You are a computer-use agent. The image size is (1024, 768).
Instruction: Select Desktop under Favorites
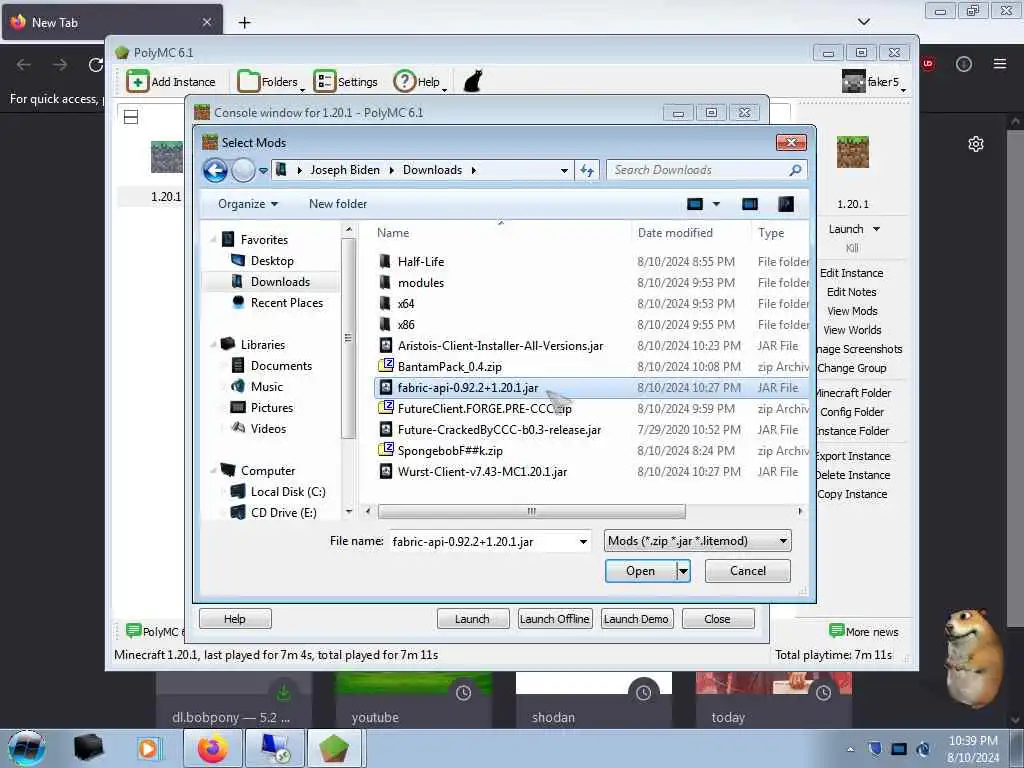pos(272,261)
